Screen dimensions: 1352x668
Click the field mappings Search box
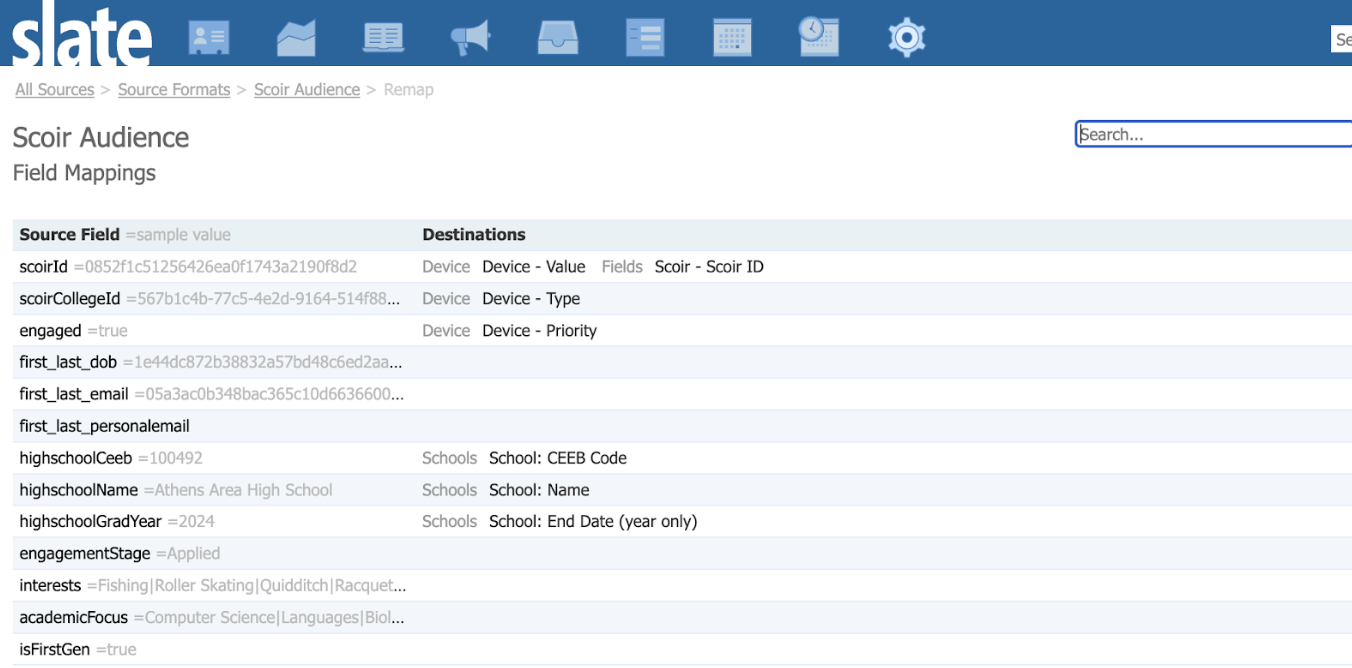pyautogui.click(x=1214, y=134)
